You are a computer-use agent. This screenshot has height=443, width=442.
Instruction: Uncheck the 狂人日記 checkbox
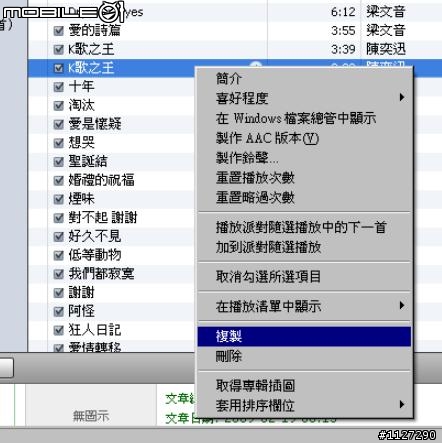pos(58,330)
